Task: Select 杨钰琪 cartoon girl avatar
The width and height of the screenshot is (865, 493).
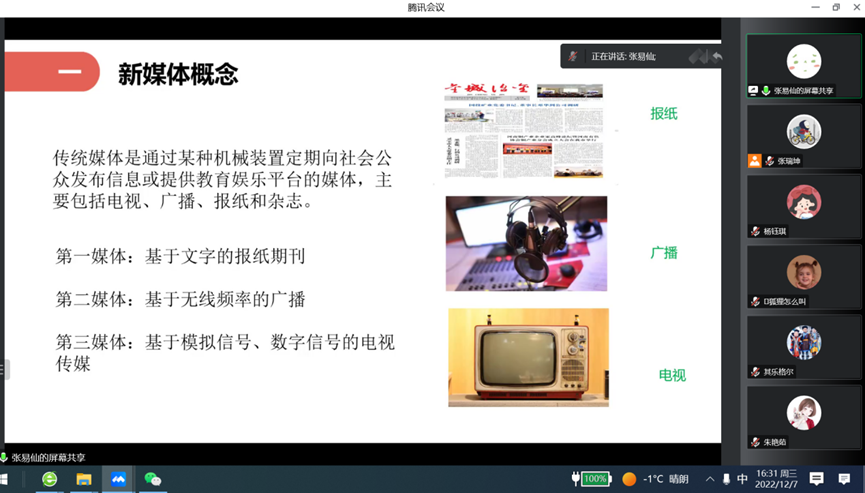Action: [x=804, y=202]
